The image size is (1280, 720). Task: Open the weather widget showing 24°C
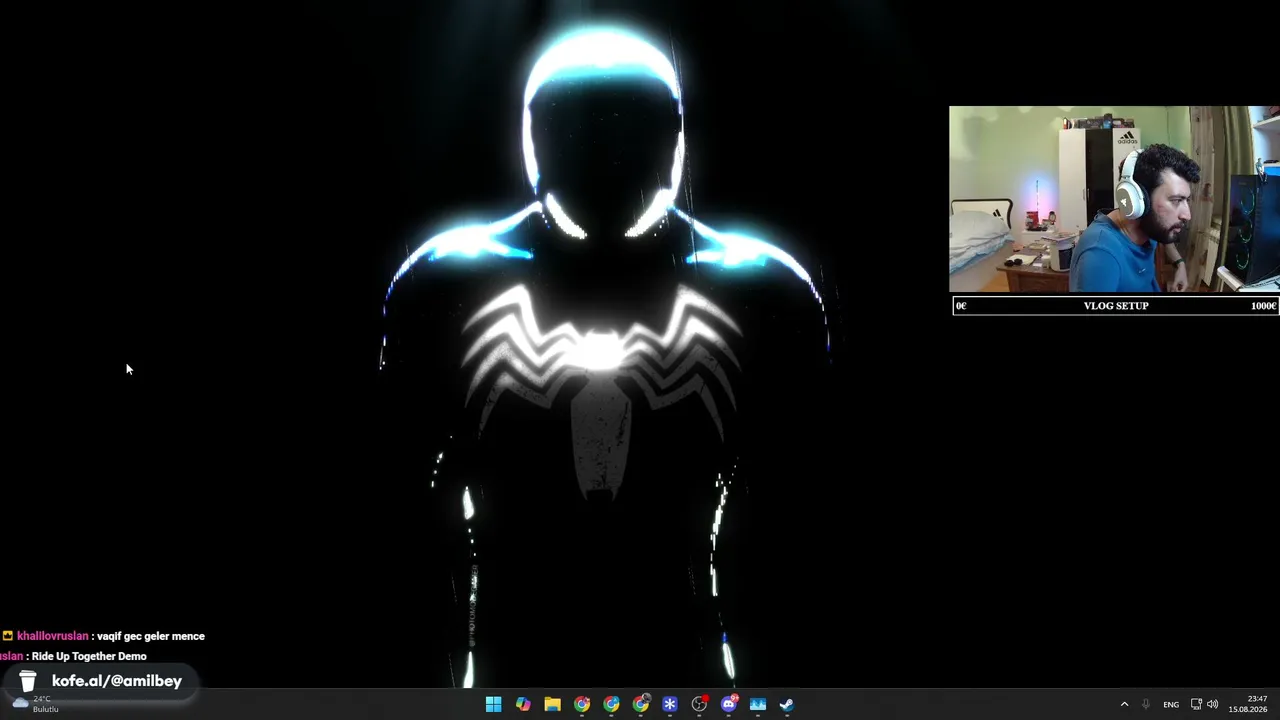[35, 704]
